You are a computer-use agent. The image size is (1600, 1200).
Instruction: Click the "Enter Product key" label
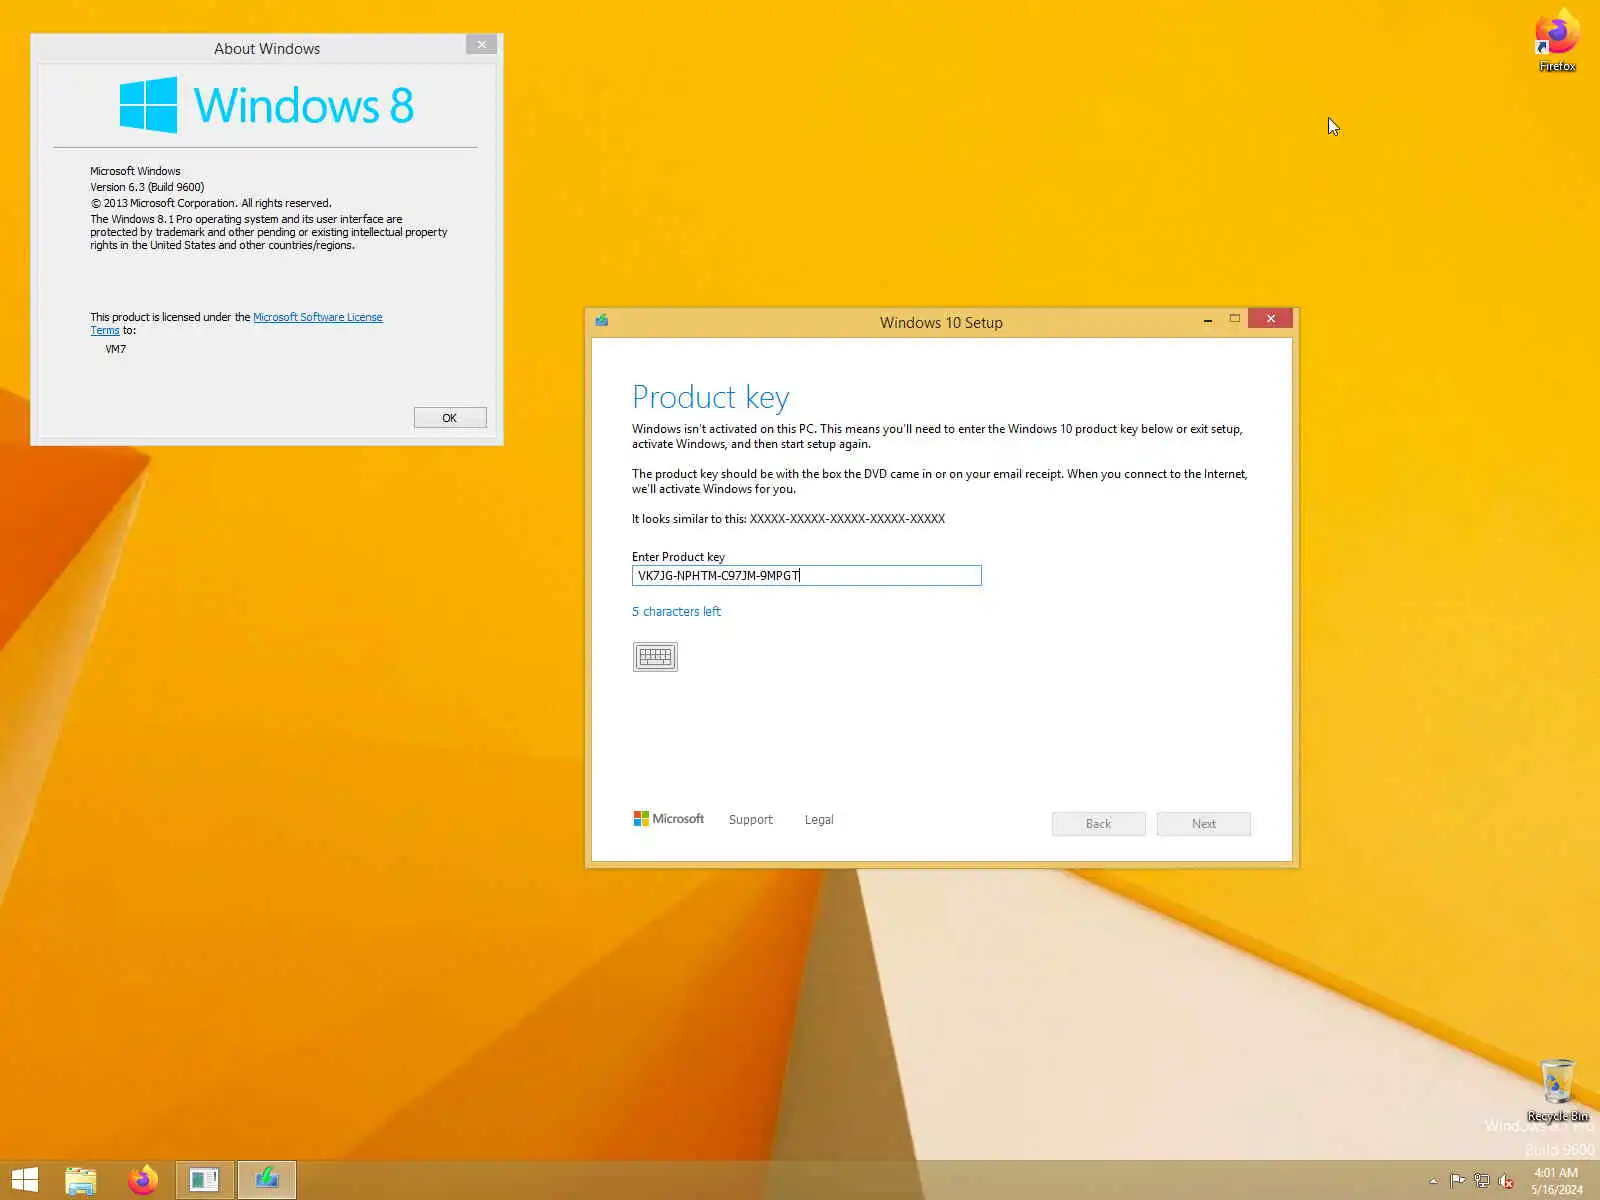(678, 557)
